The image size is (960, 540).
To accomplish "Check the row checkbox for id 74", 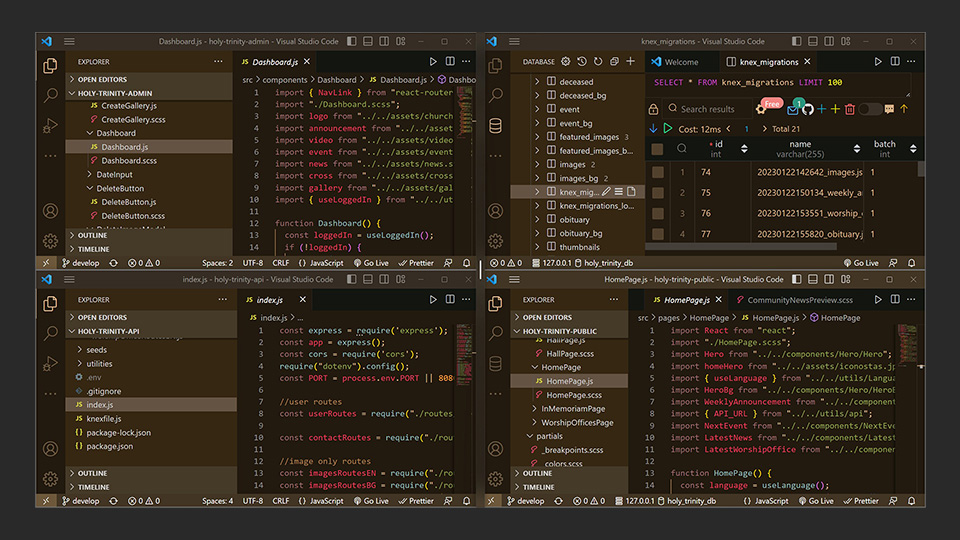I will [658, 172].
